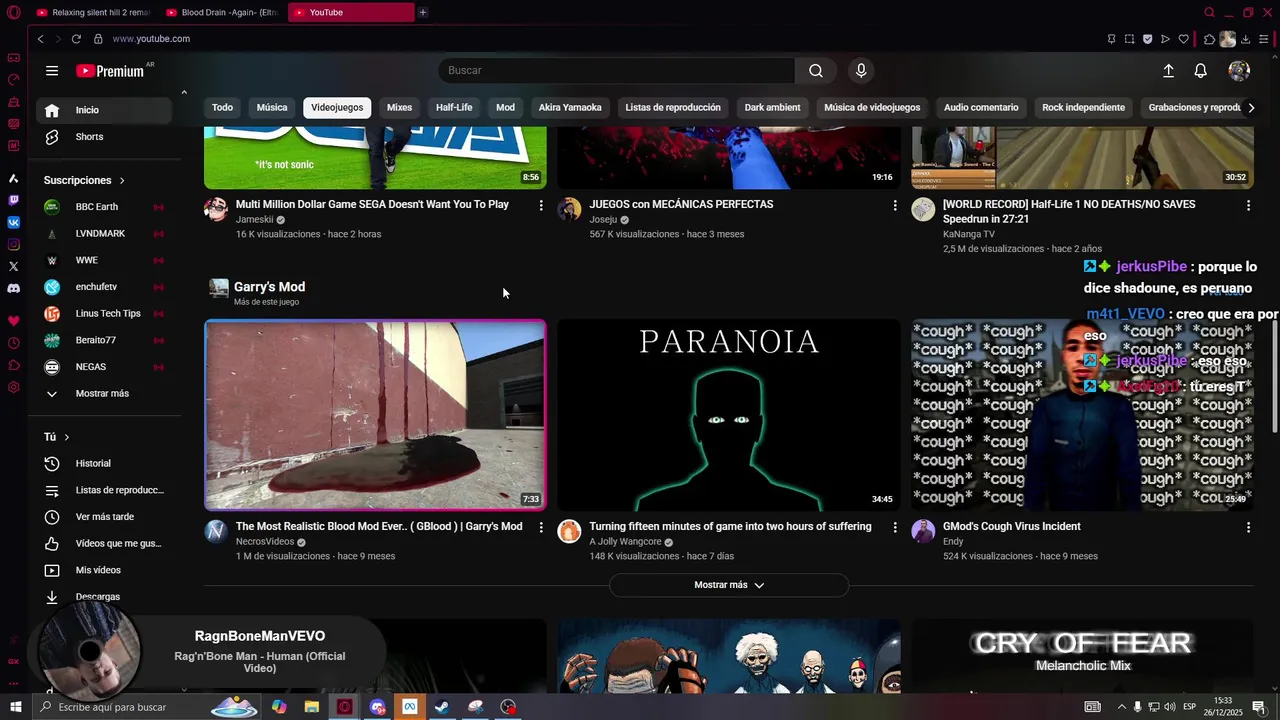Open sidebar settings gear in Opera

tap(13, 387)
